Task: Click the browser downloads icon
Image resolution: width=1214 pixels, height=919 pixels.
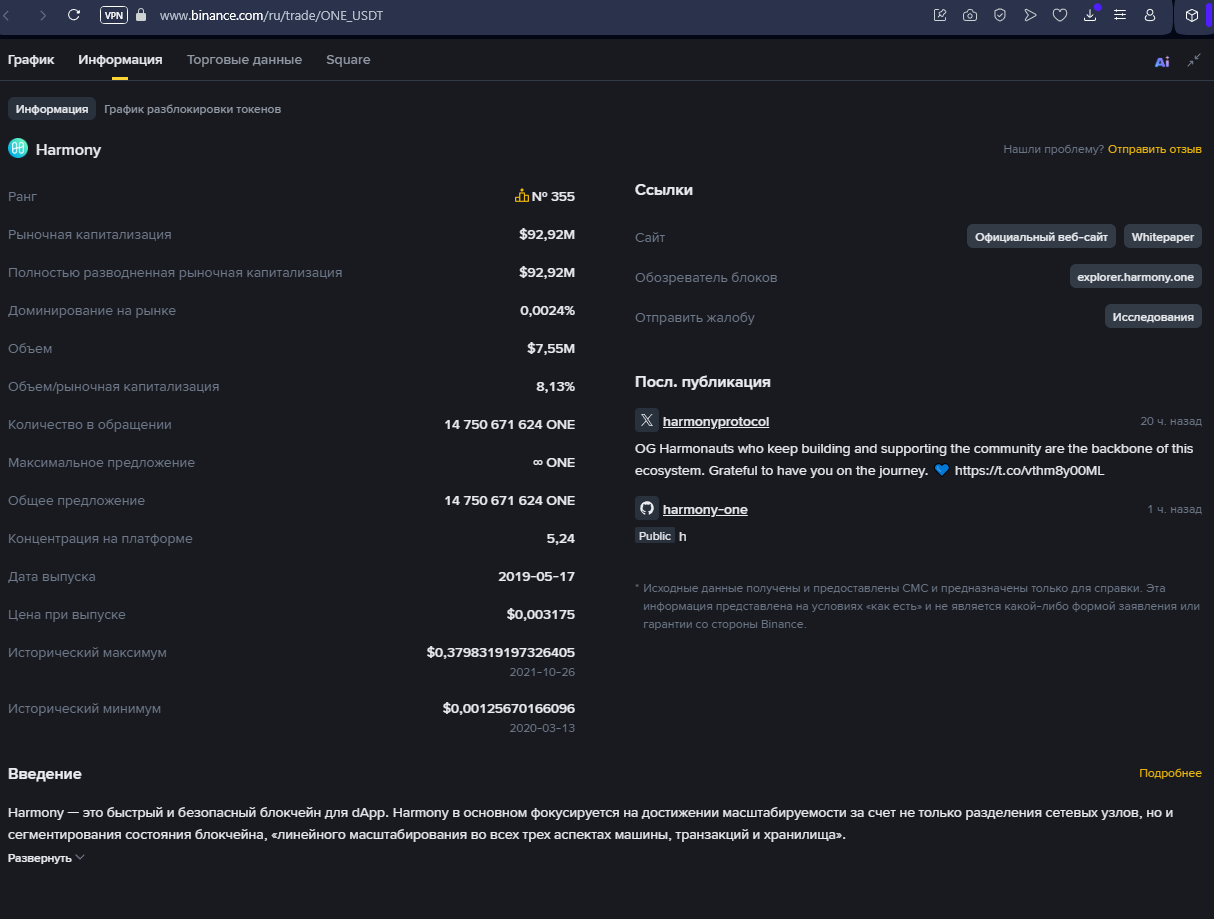Action: click(1090, 15)
